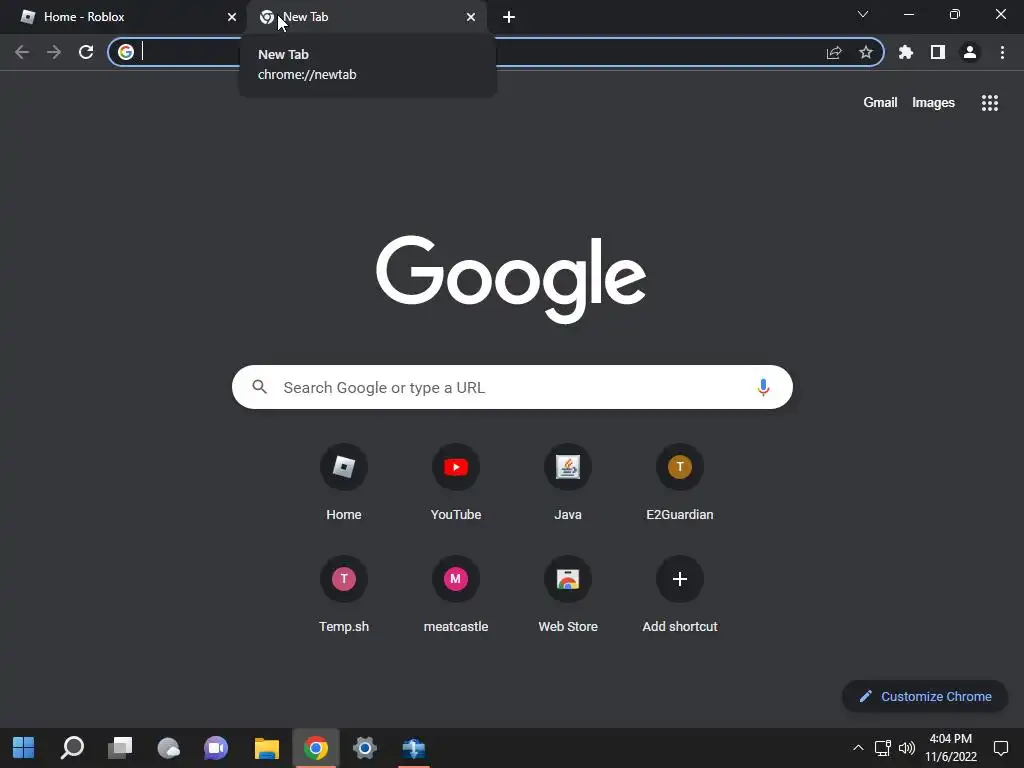This screenshot has height=768, width=1024.
Task: Open the Temp.sh shortcut
Action: 344,594
